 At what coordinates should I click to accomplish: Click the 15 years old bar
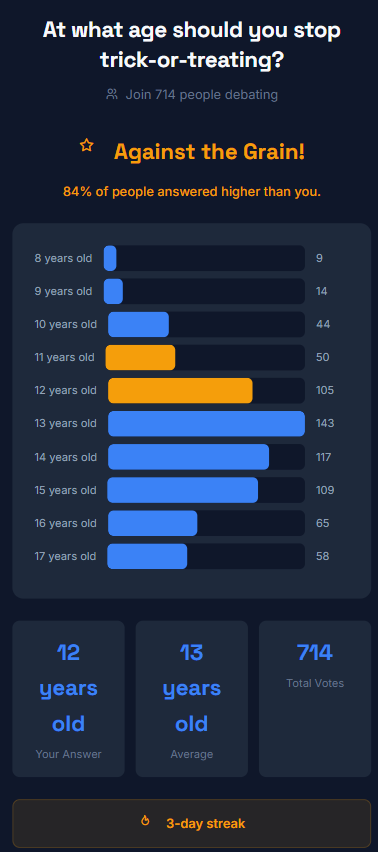click(x=182, y=490)
